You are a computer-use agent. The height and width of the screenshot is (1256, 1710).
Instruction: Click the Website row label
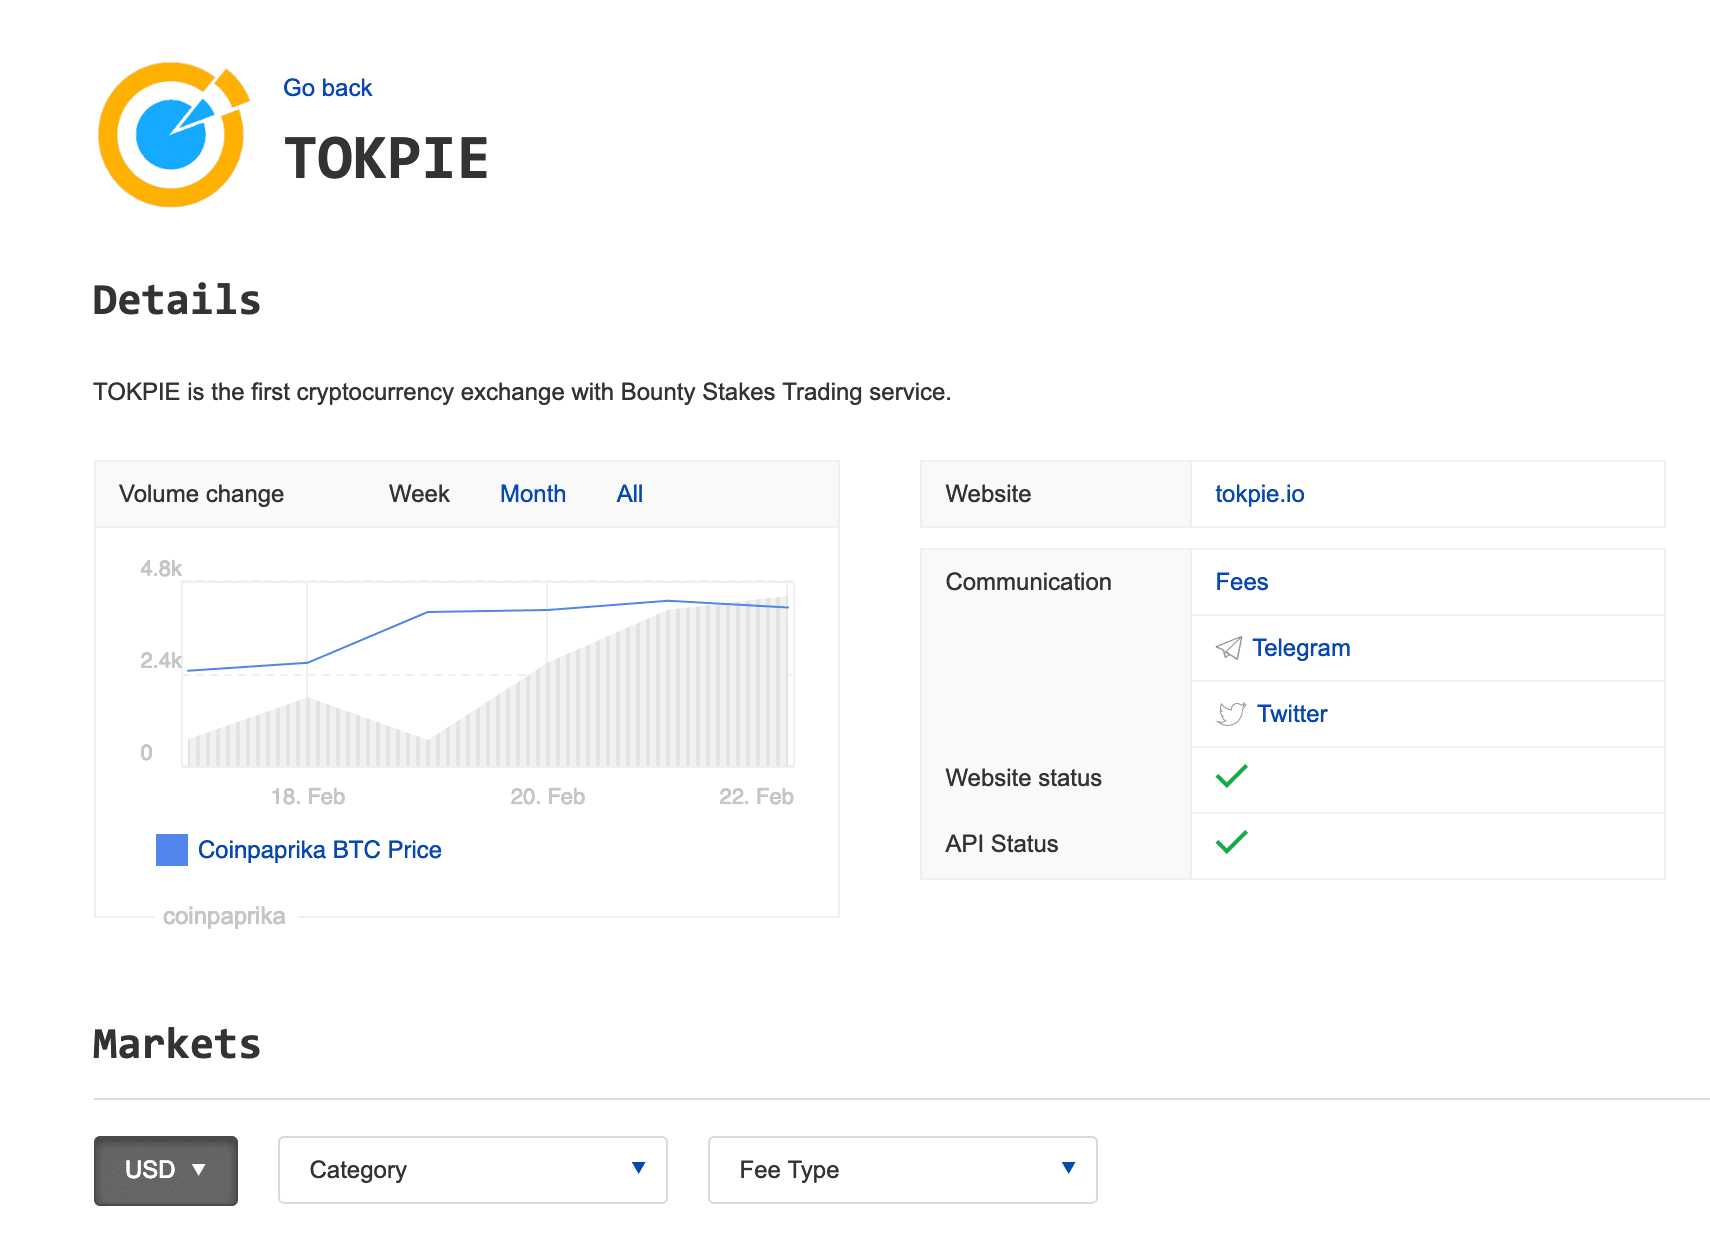tap(988, 494)
